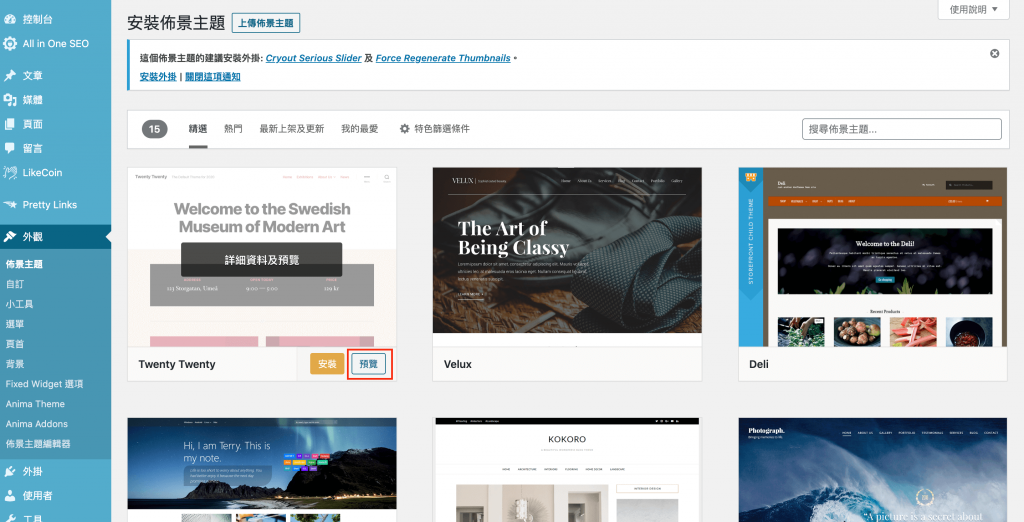Click the LikeCoin clapping icon

click(x=10, y=172)
